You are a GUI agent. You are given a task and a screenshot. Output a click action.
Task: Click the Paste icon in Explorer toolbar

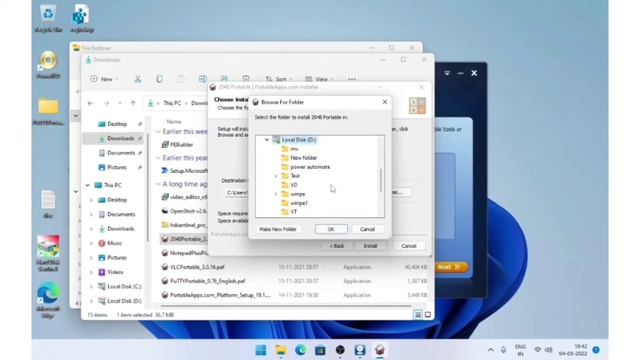pos(181,79)
